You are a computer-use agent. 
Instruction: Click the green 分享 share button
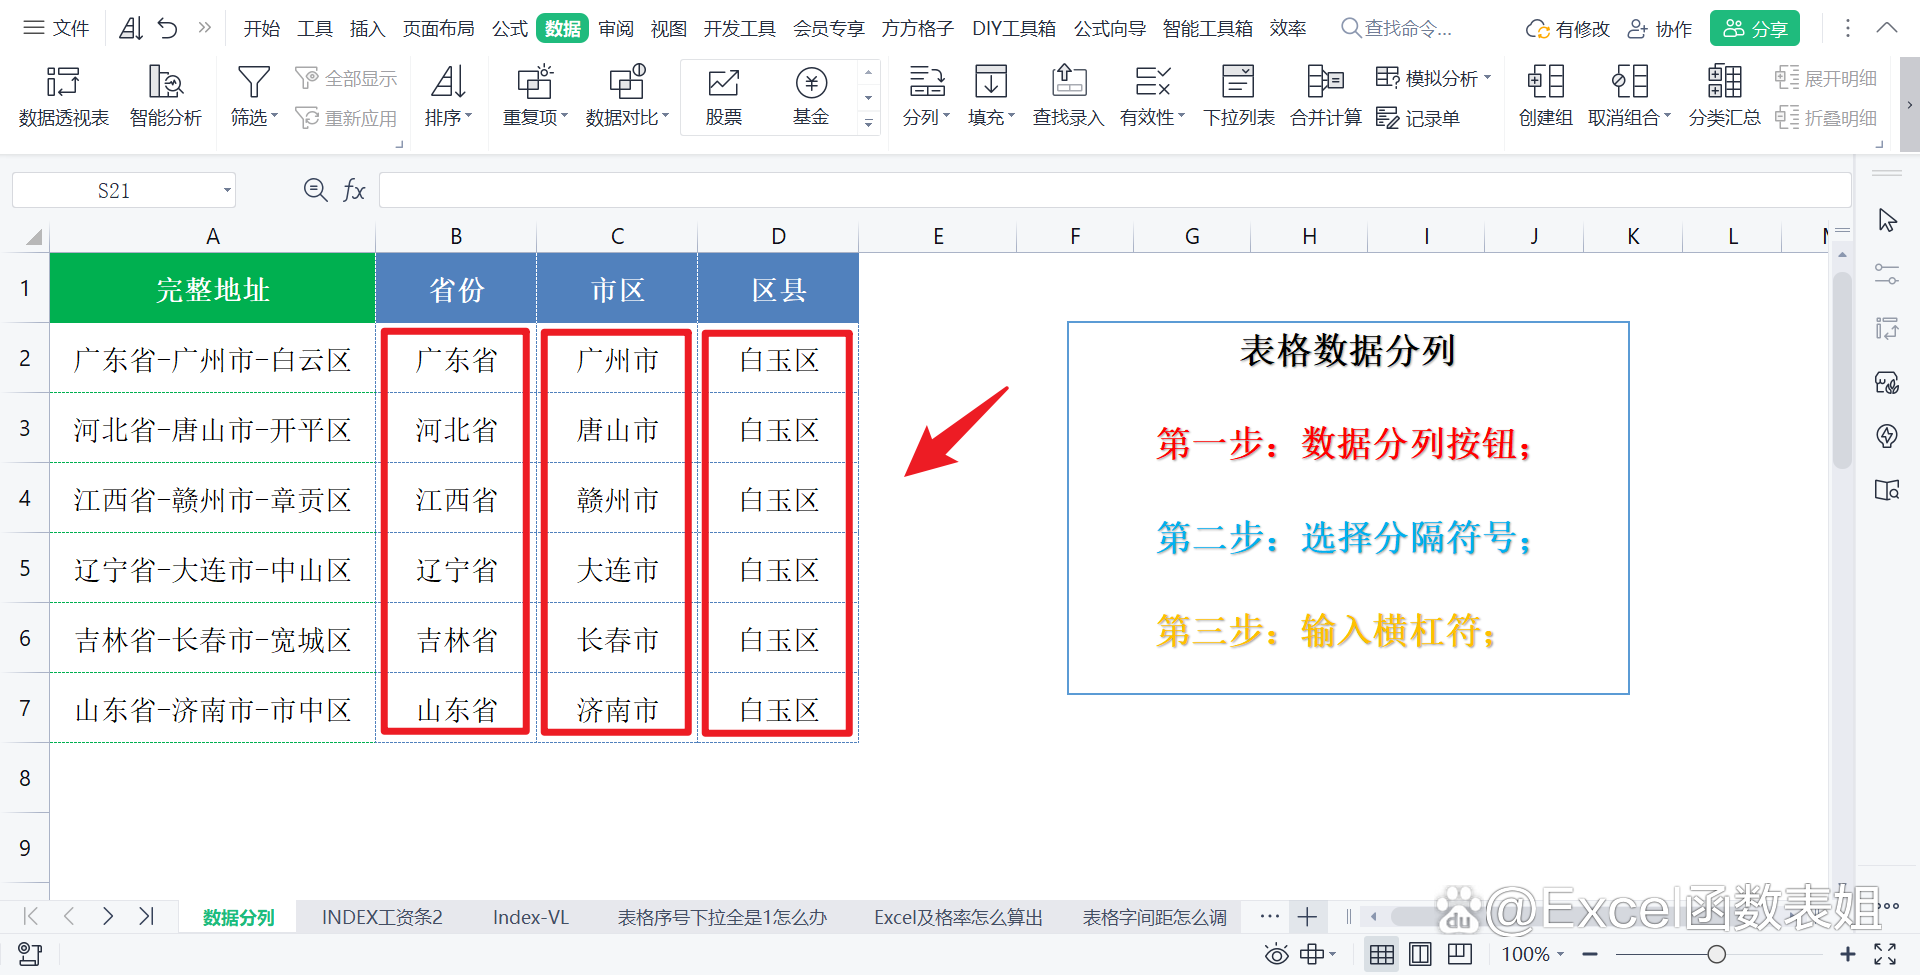1755,28
